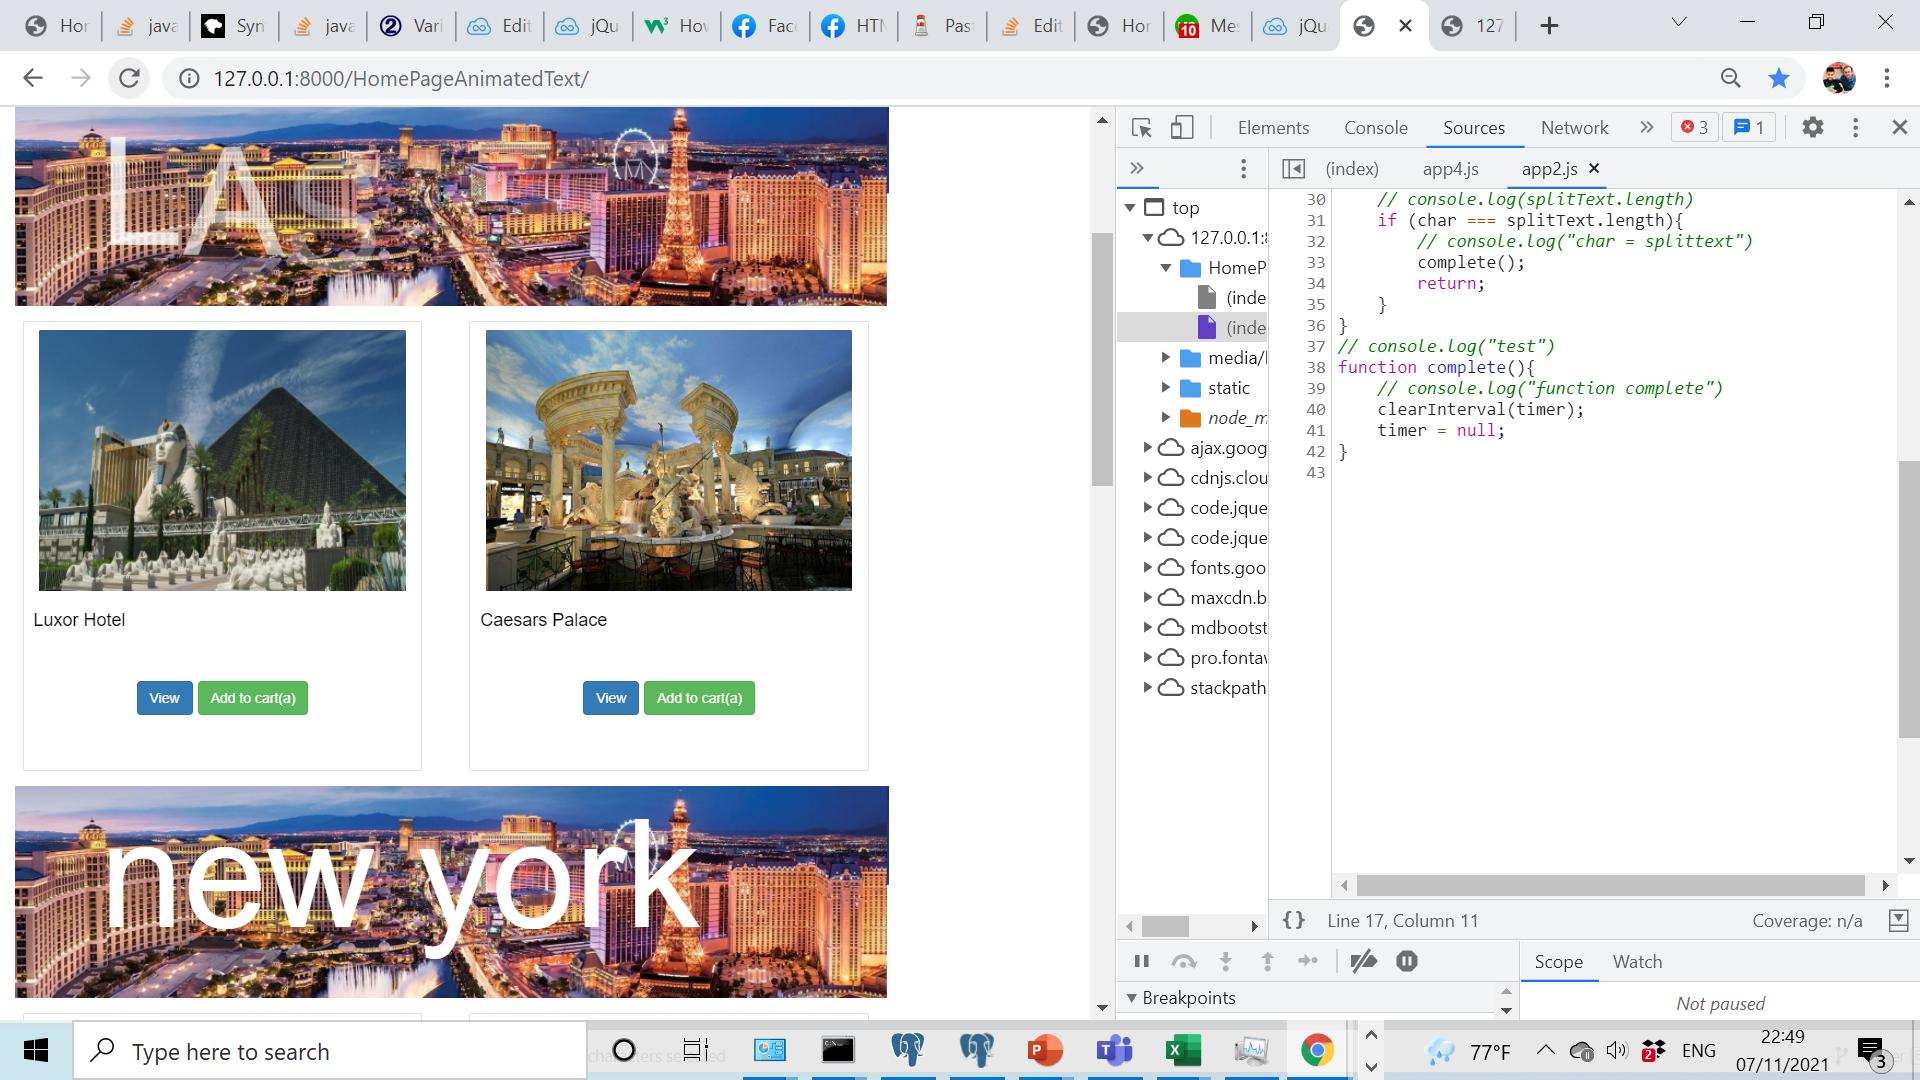
Task: Click the pause on exceptions icon
Action: (x=1407, y=961)
